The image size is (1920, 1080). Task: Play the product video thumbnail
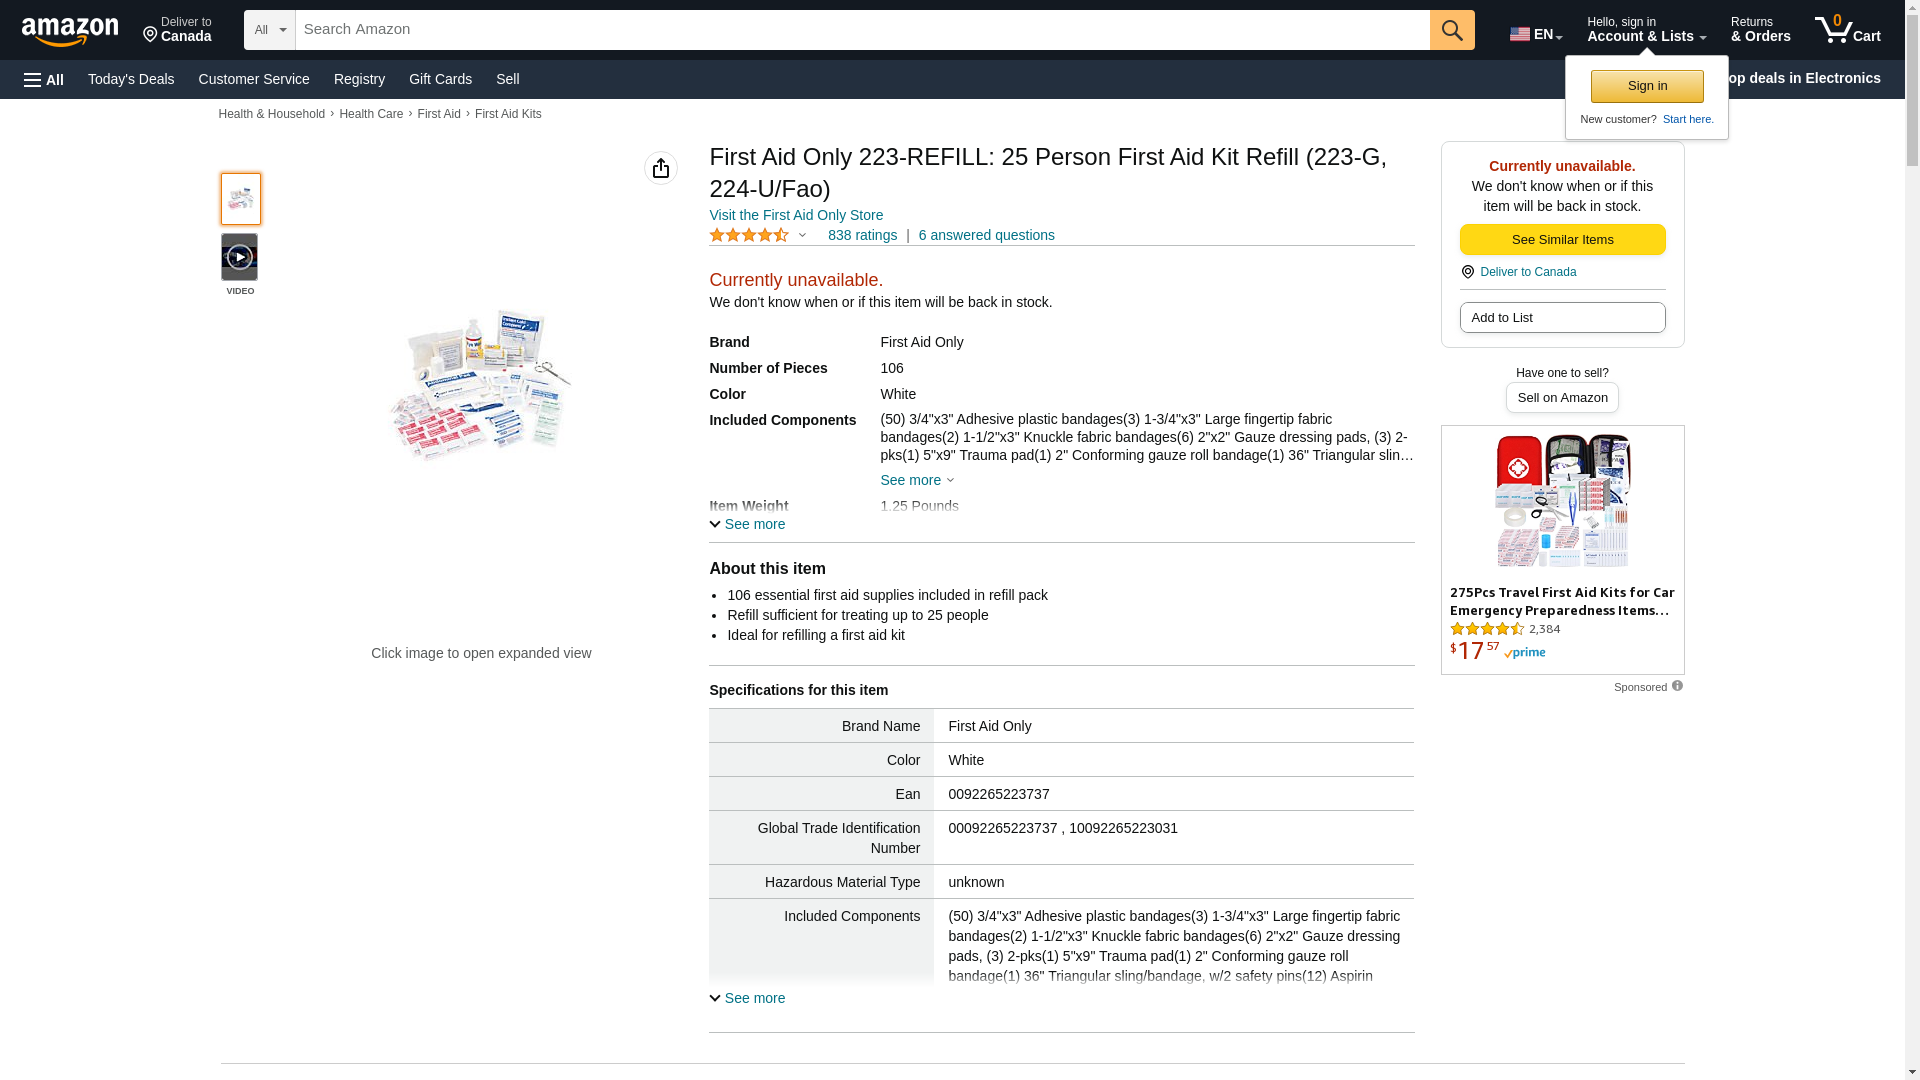(239, 258)
